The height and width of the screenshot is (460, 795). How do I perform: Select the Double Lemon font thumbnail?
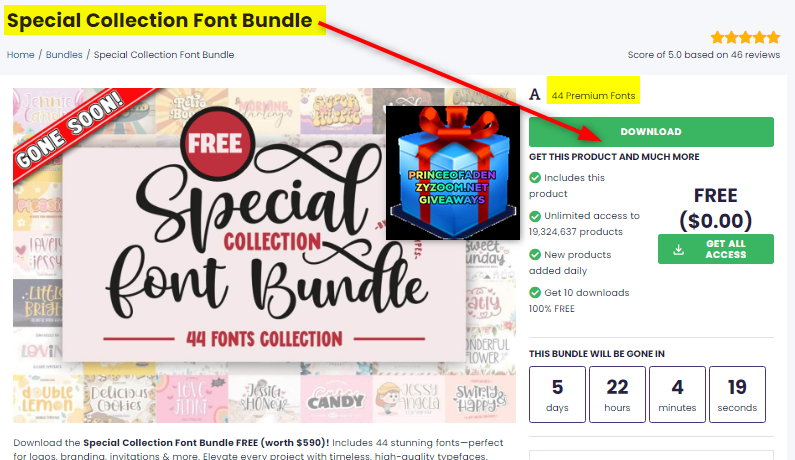[48, 399]
